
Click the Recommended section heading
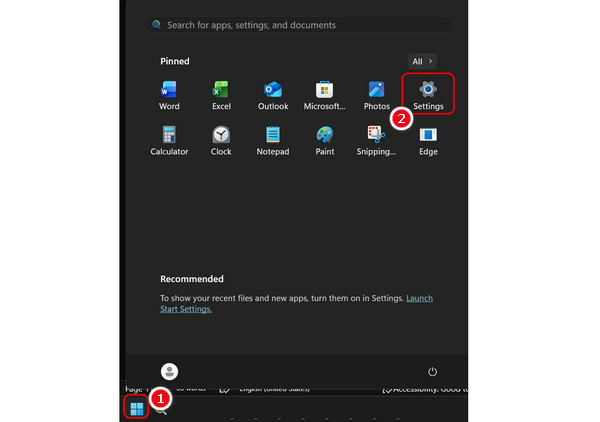coord(192,279)
